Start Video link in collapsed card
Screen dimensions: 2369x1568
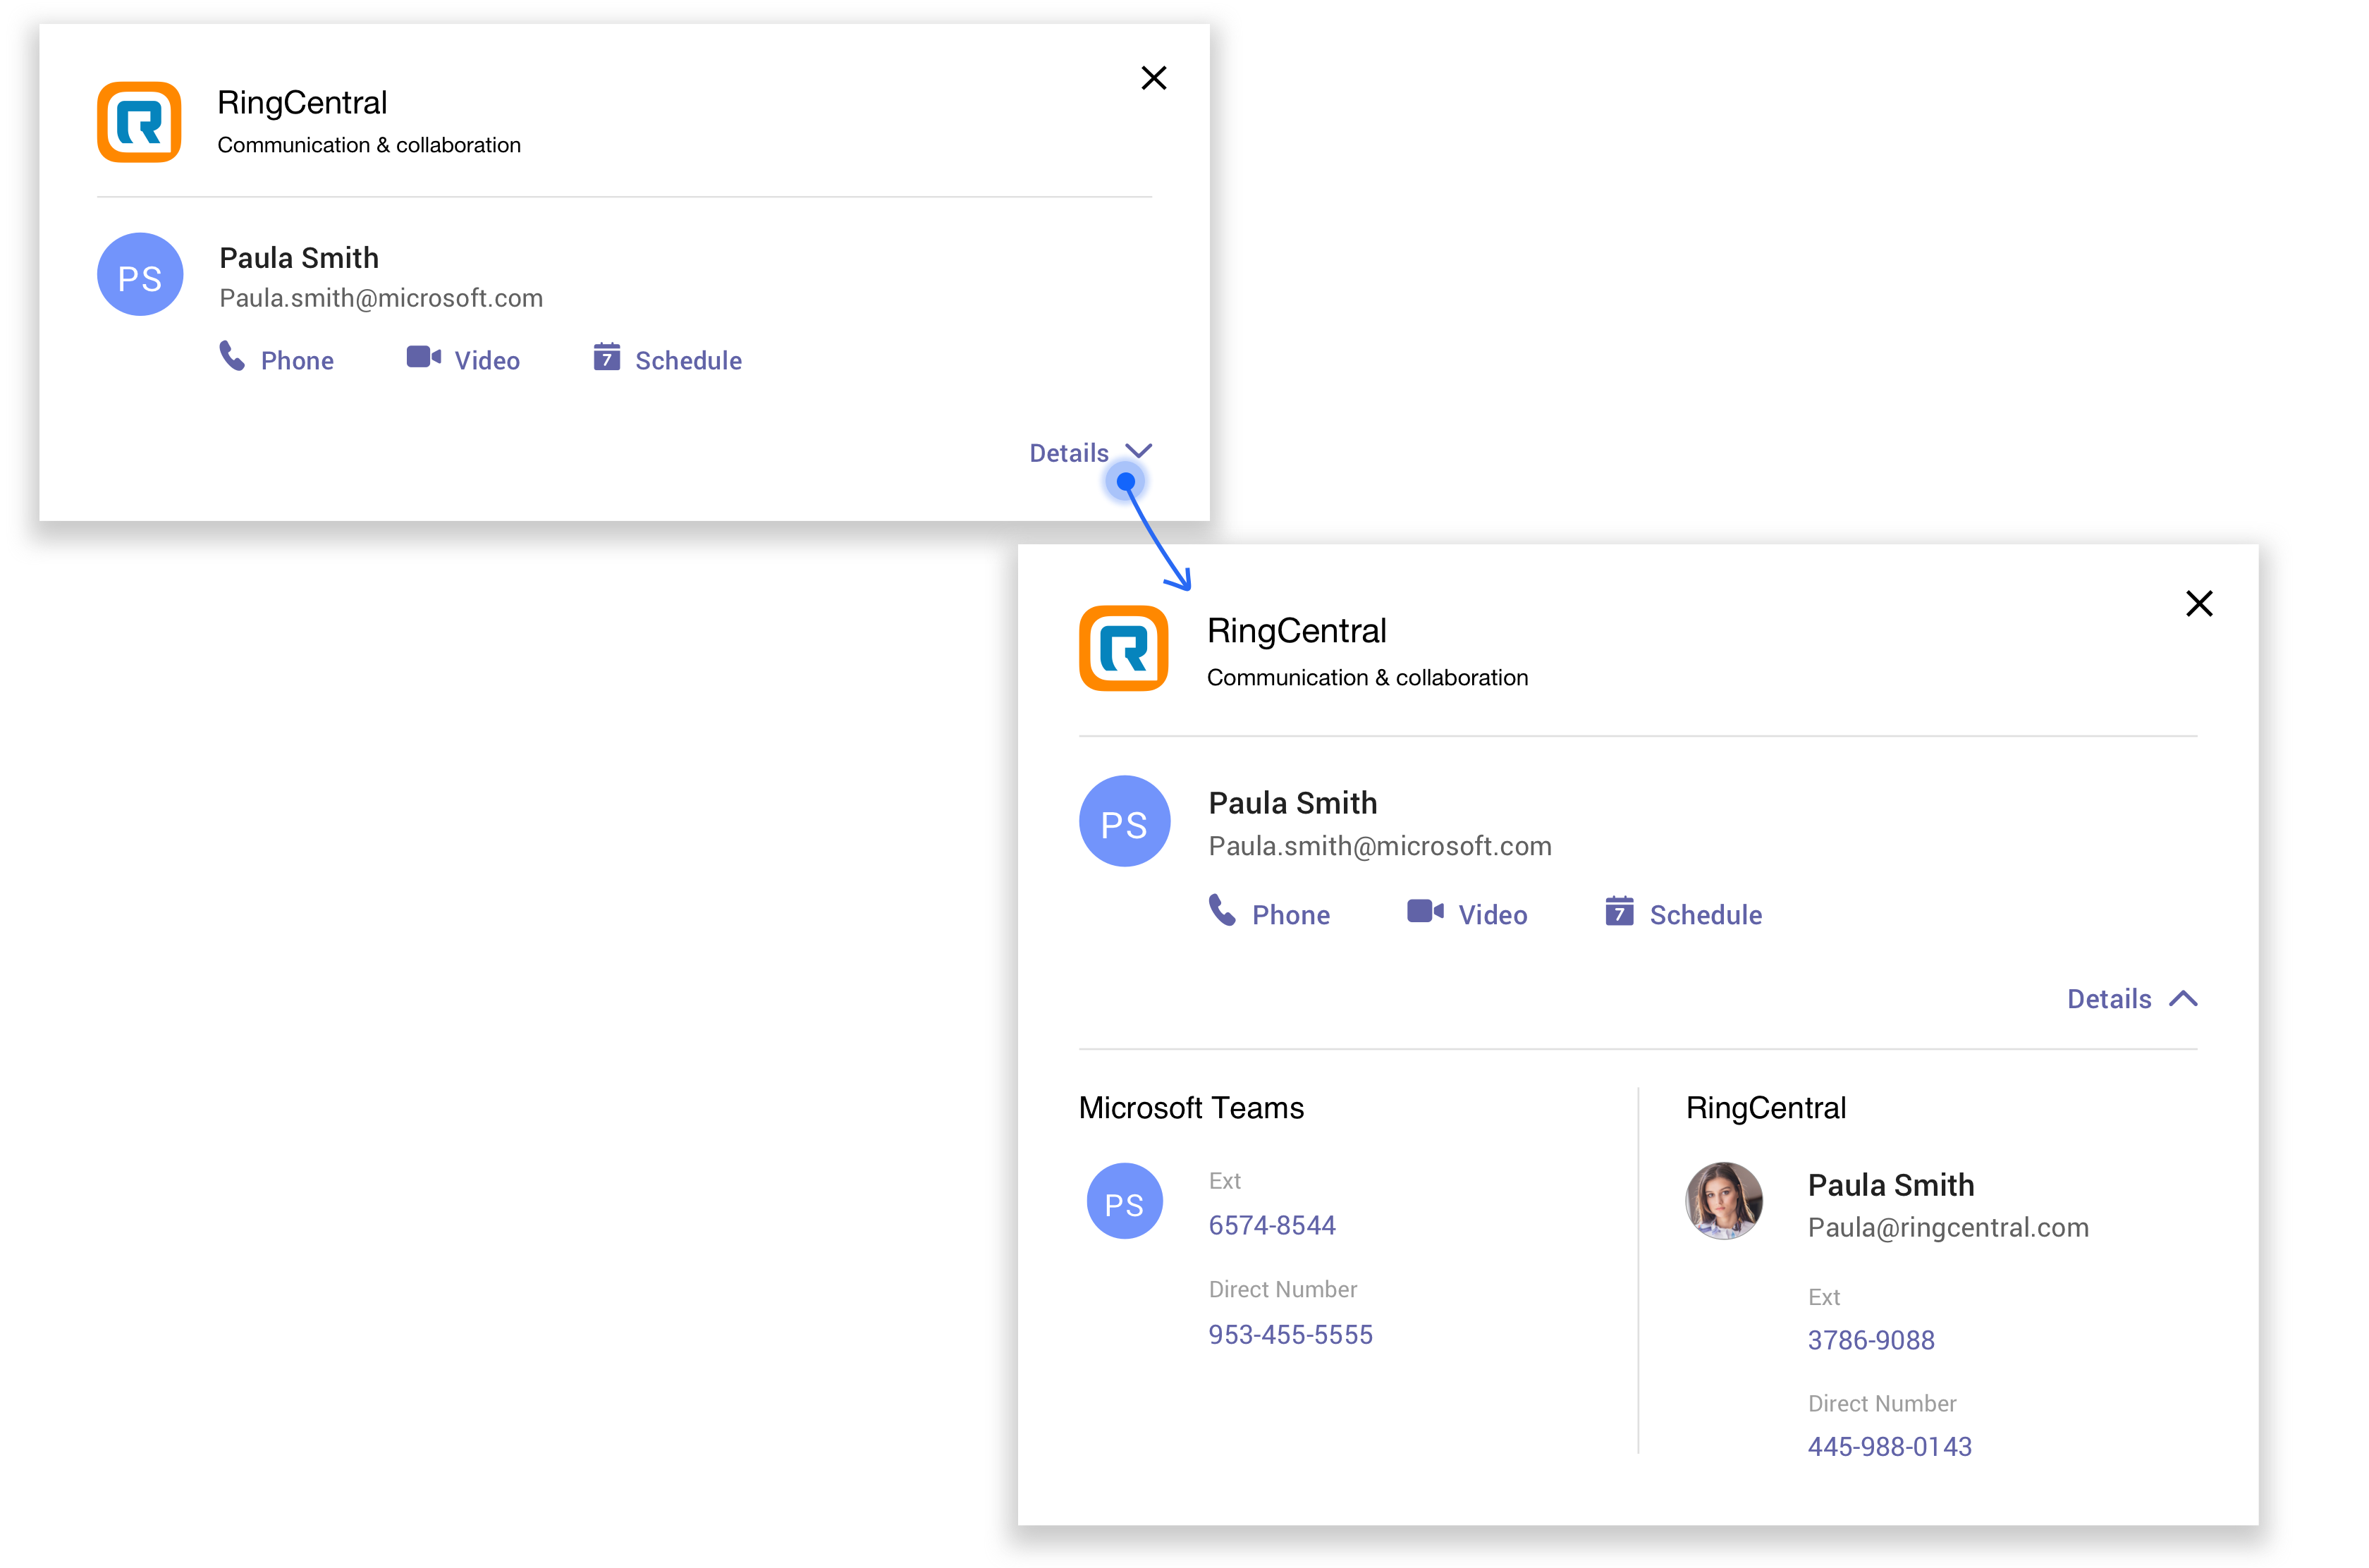click(487, 361)
